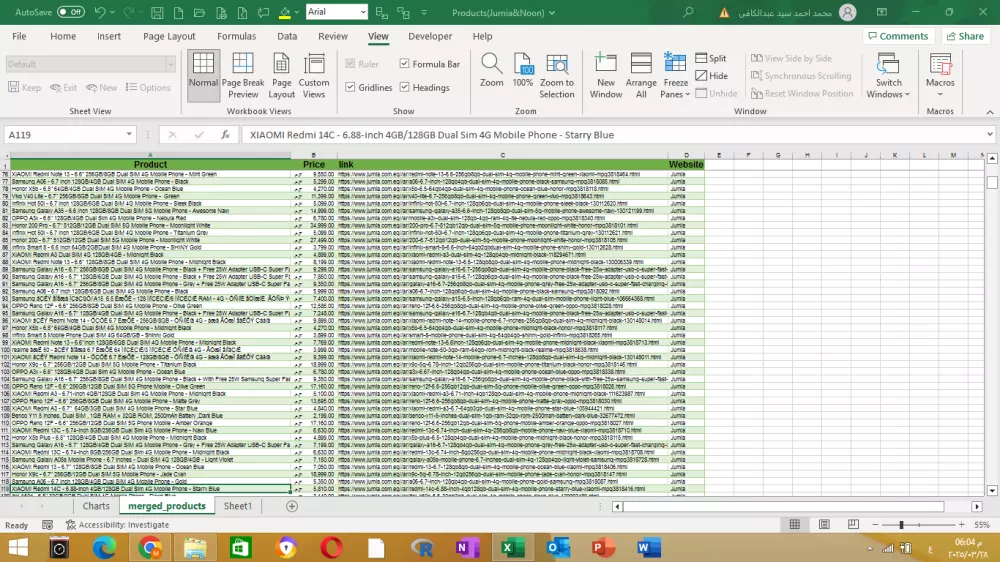Open the file name title dropdown
The image size is (1000, 562).
pos(552,13)
